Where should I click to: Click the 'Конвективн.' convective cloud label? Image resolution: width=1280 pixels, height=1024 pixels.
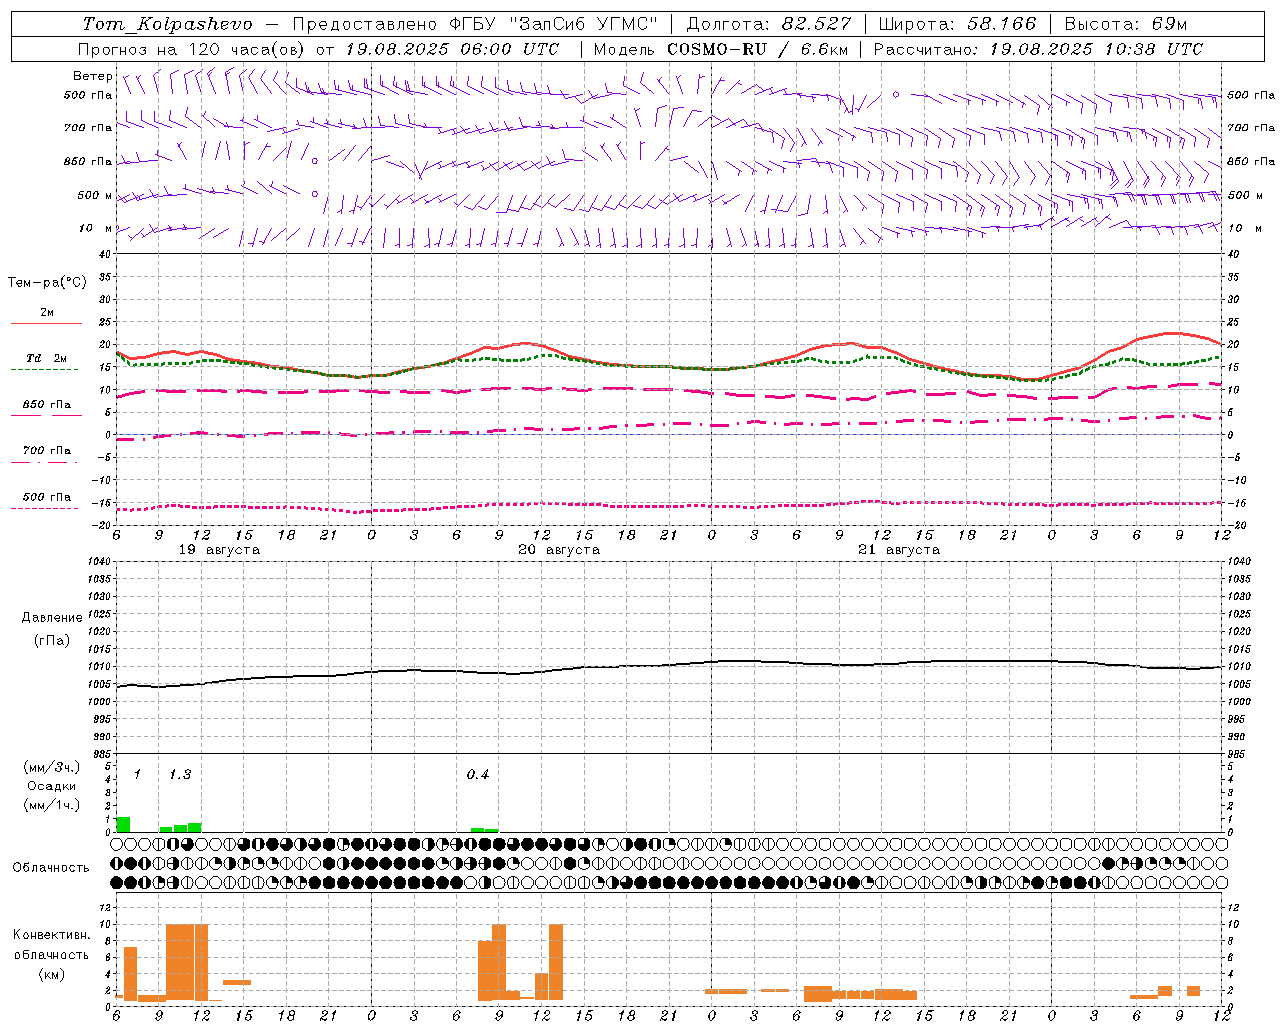52,935
